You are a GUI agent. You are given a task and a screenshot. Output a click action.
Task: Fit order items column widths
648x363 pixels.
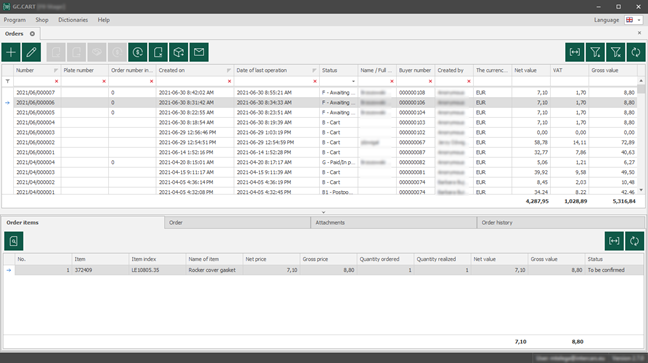tap(614, 241)
